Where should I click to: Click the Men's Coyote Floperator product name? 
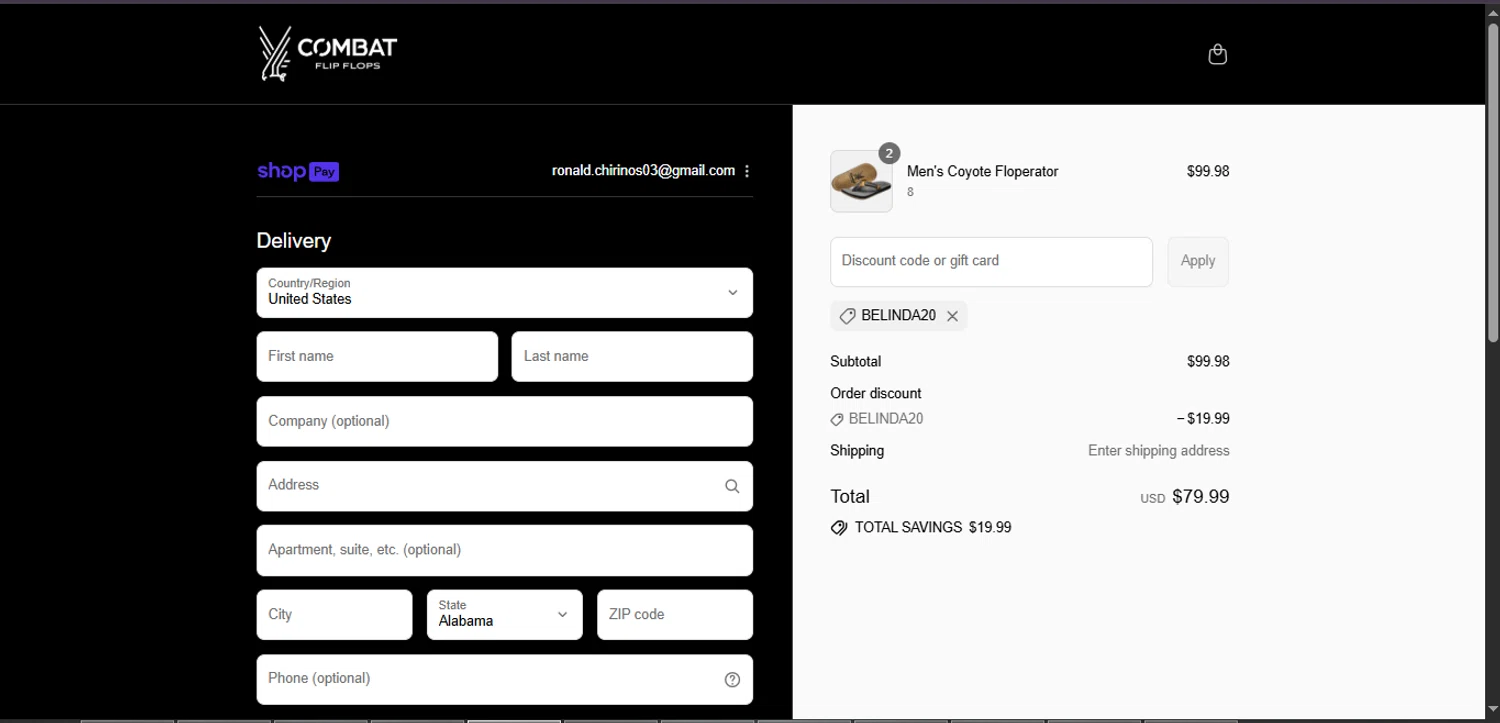[x=982, y=171]
